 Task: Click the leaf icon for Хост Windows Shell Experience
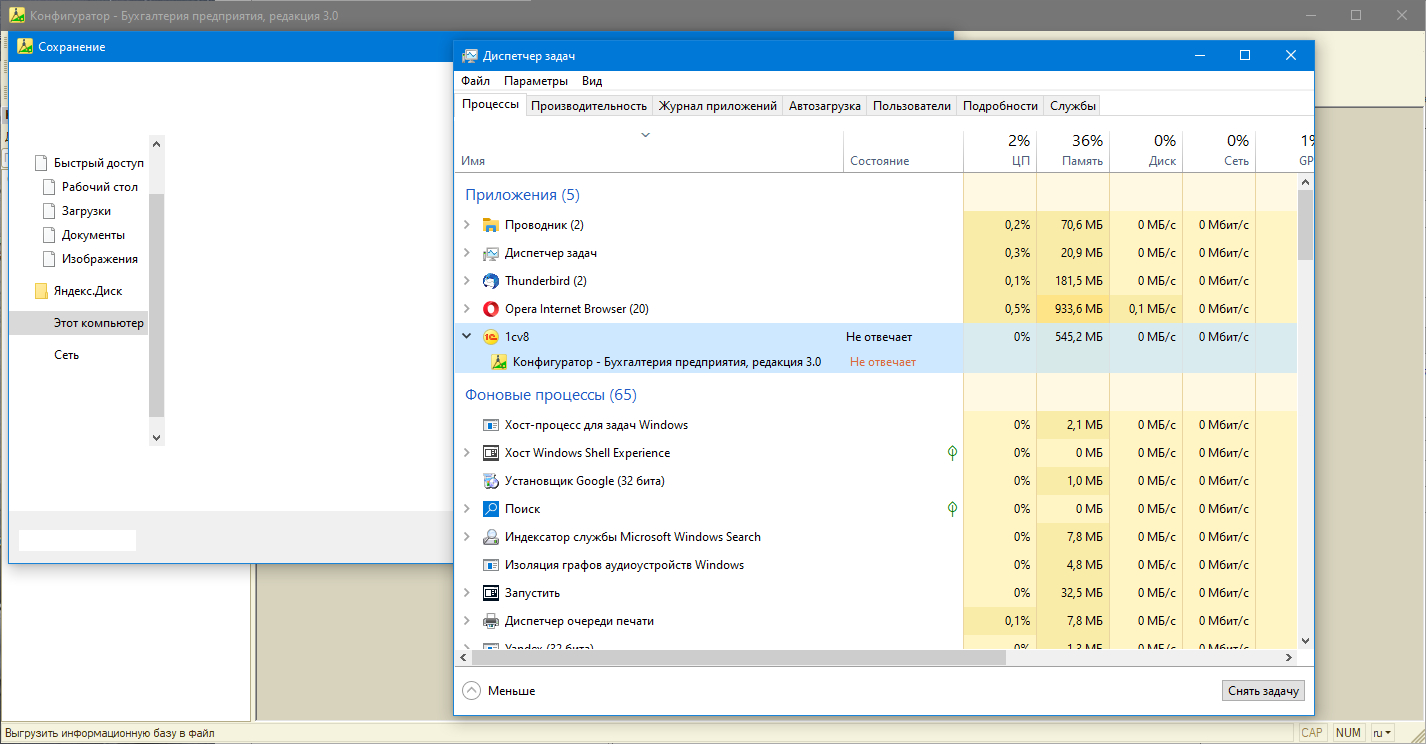point(952,453)
